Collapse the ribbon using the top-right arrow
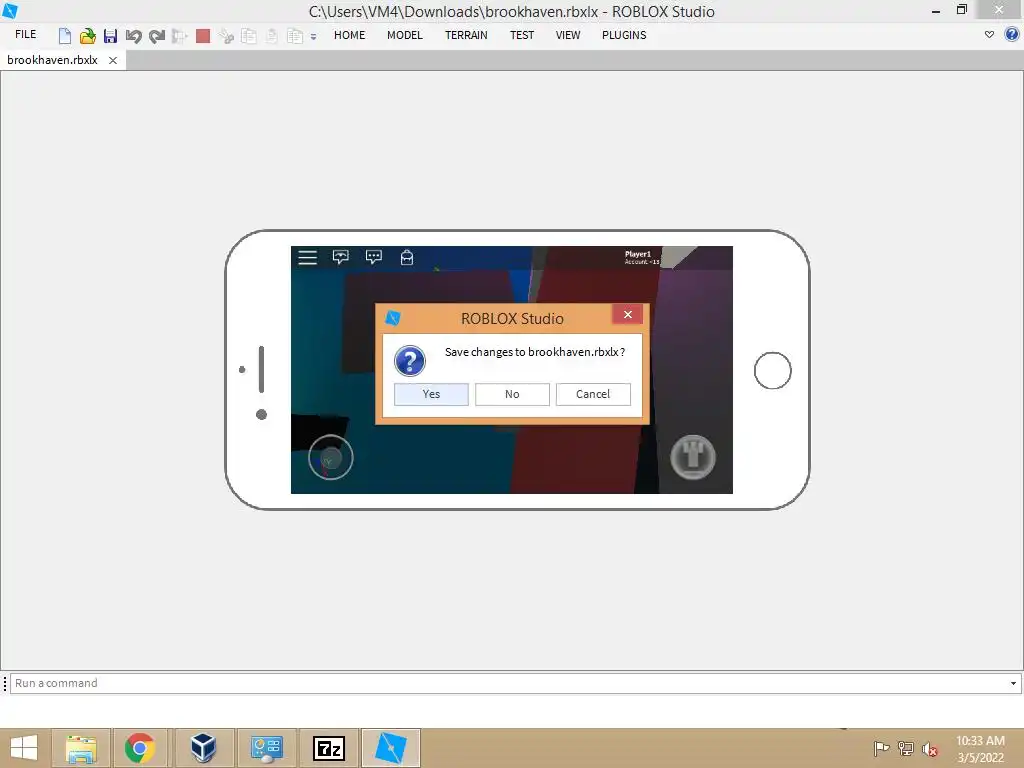 click(x=989, y=35)
